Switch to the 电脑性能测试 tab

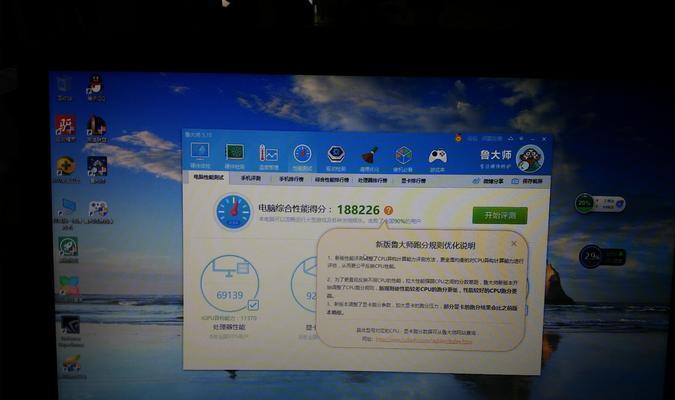[208, 177]
